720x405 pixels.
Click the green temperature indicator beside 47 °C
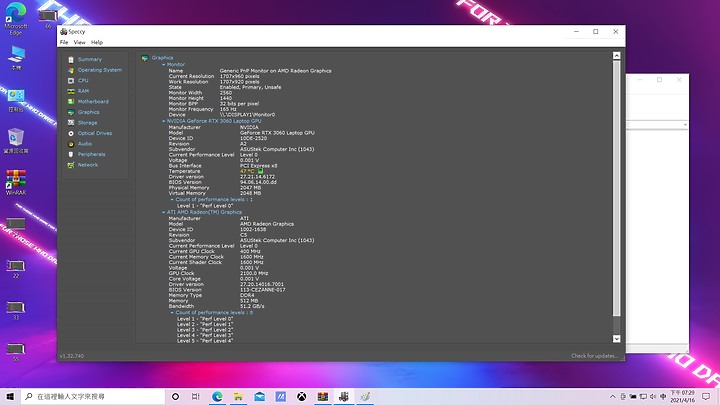(x=260, y=171)
